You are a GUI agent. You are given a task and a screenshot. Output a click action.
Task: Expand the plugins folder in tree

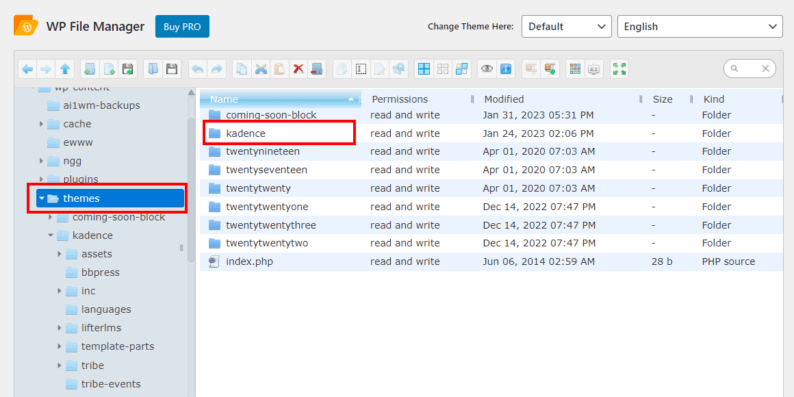pyautogui.click(x=41, y=179)
